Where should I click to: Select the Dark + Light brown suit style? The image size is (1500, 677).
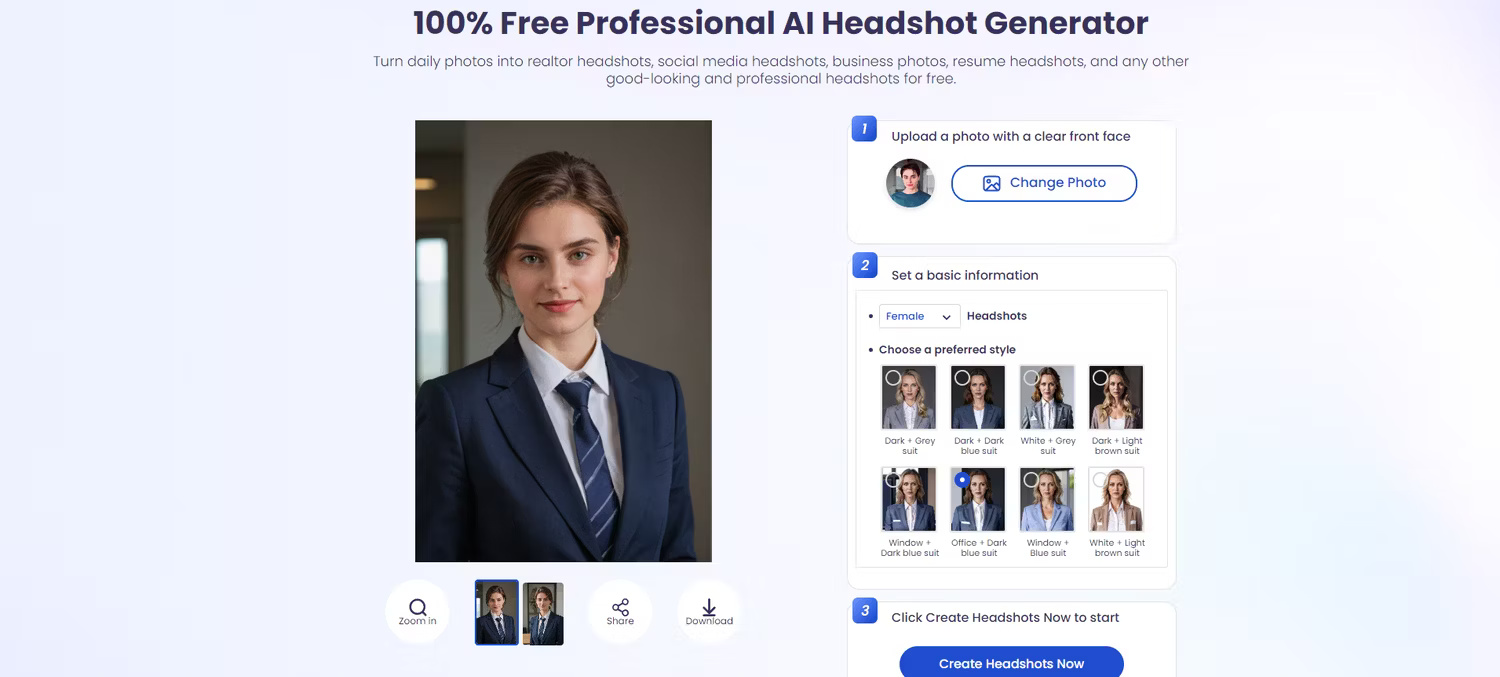click(1116, 396)
